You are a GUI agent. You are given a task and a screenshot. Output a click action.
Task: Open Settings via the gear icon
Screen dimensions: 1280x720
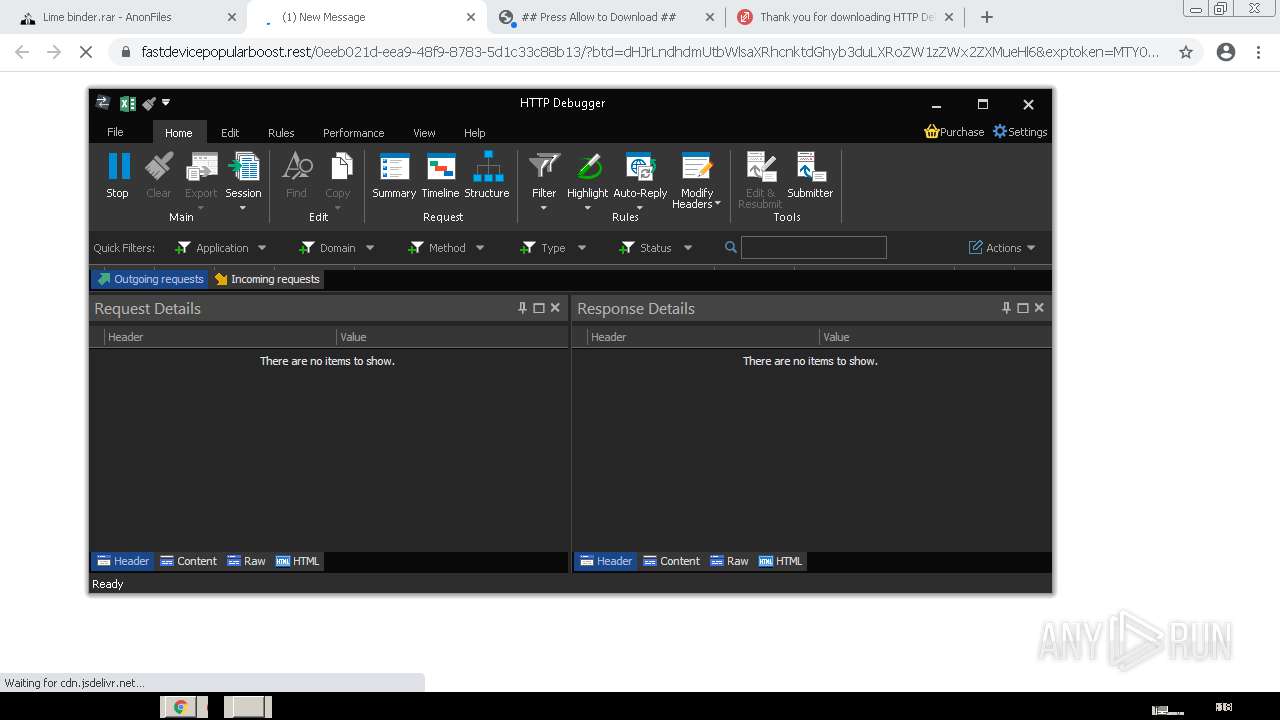(1000, 132)
